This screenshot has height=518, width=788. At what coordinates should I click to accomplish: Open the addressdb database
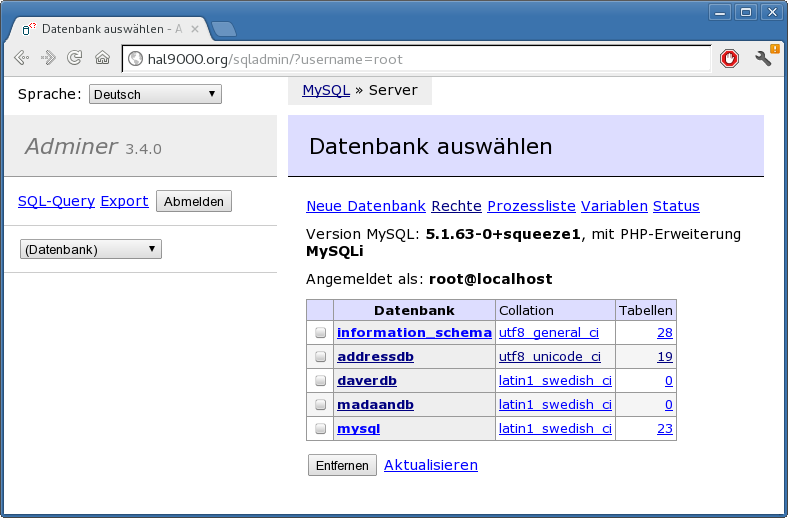(375, 357)
